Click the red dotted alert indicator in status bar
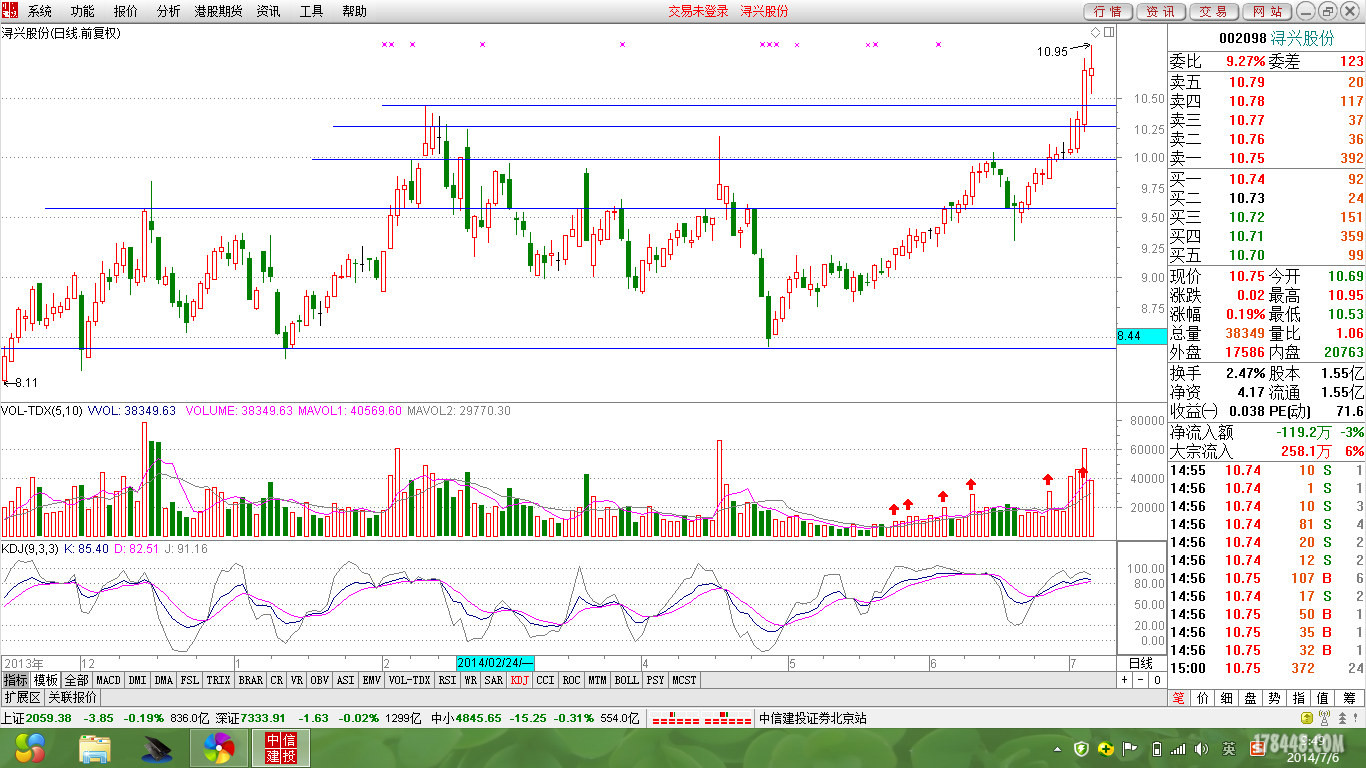The height and width of the screenshot is (768, 1366). point(701,719)
